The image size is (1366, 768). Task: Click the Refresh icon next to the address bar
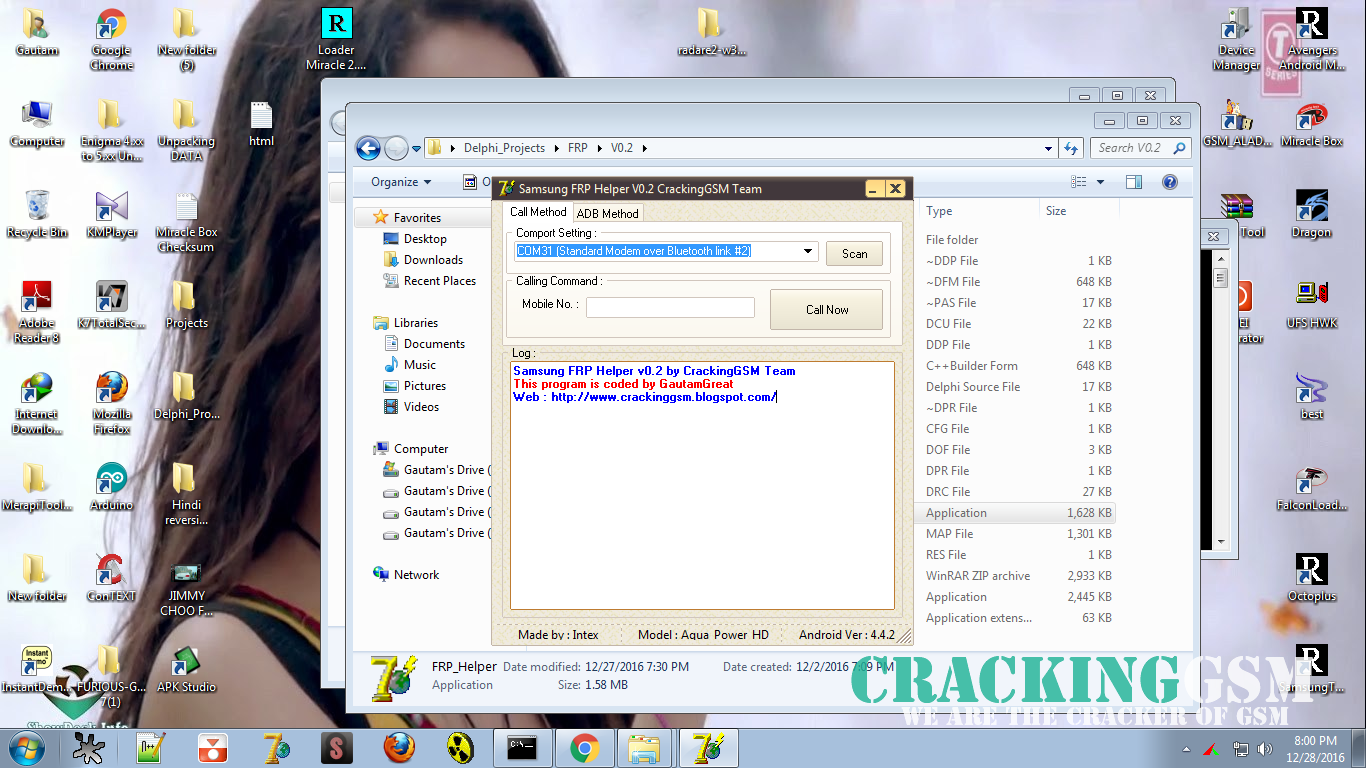pos(1069,147)
